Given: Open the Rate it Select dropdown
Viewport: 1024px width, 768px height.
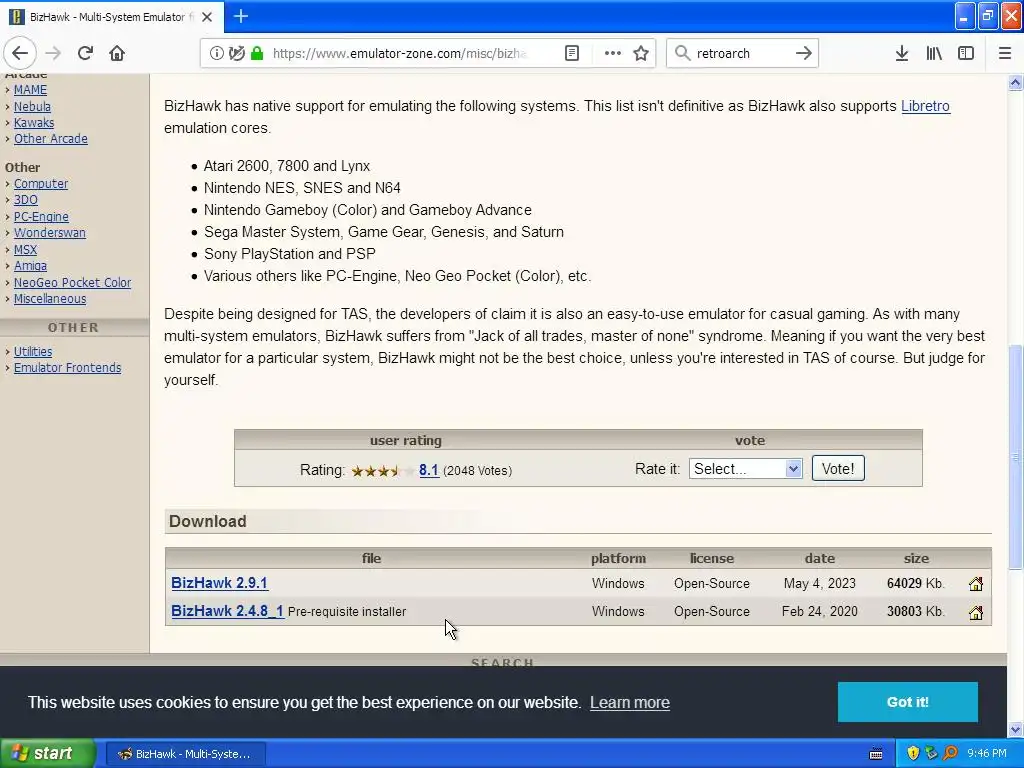Looking at the screenshot, I should [x=745, y=468].
